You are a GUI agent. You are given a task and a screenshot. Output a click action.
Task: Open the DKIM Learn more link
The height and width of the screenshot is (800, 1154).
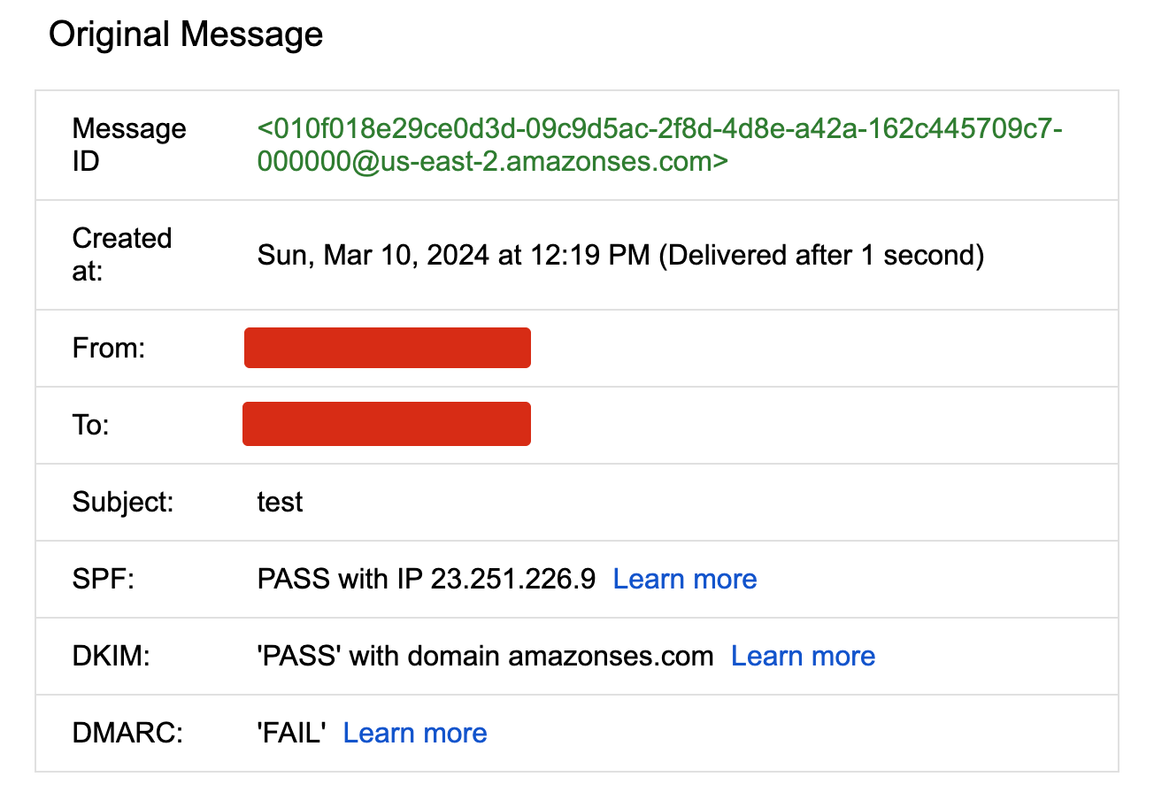click(x=803, y=656)
